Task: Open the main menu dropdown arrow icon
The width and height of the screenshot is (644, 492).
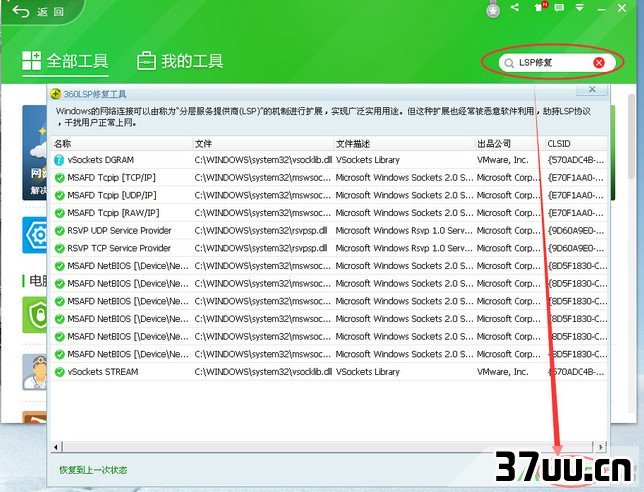Action: pyautogui.click(x=580, y=7)
